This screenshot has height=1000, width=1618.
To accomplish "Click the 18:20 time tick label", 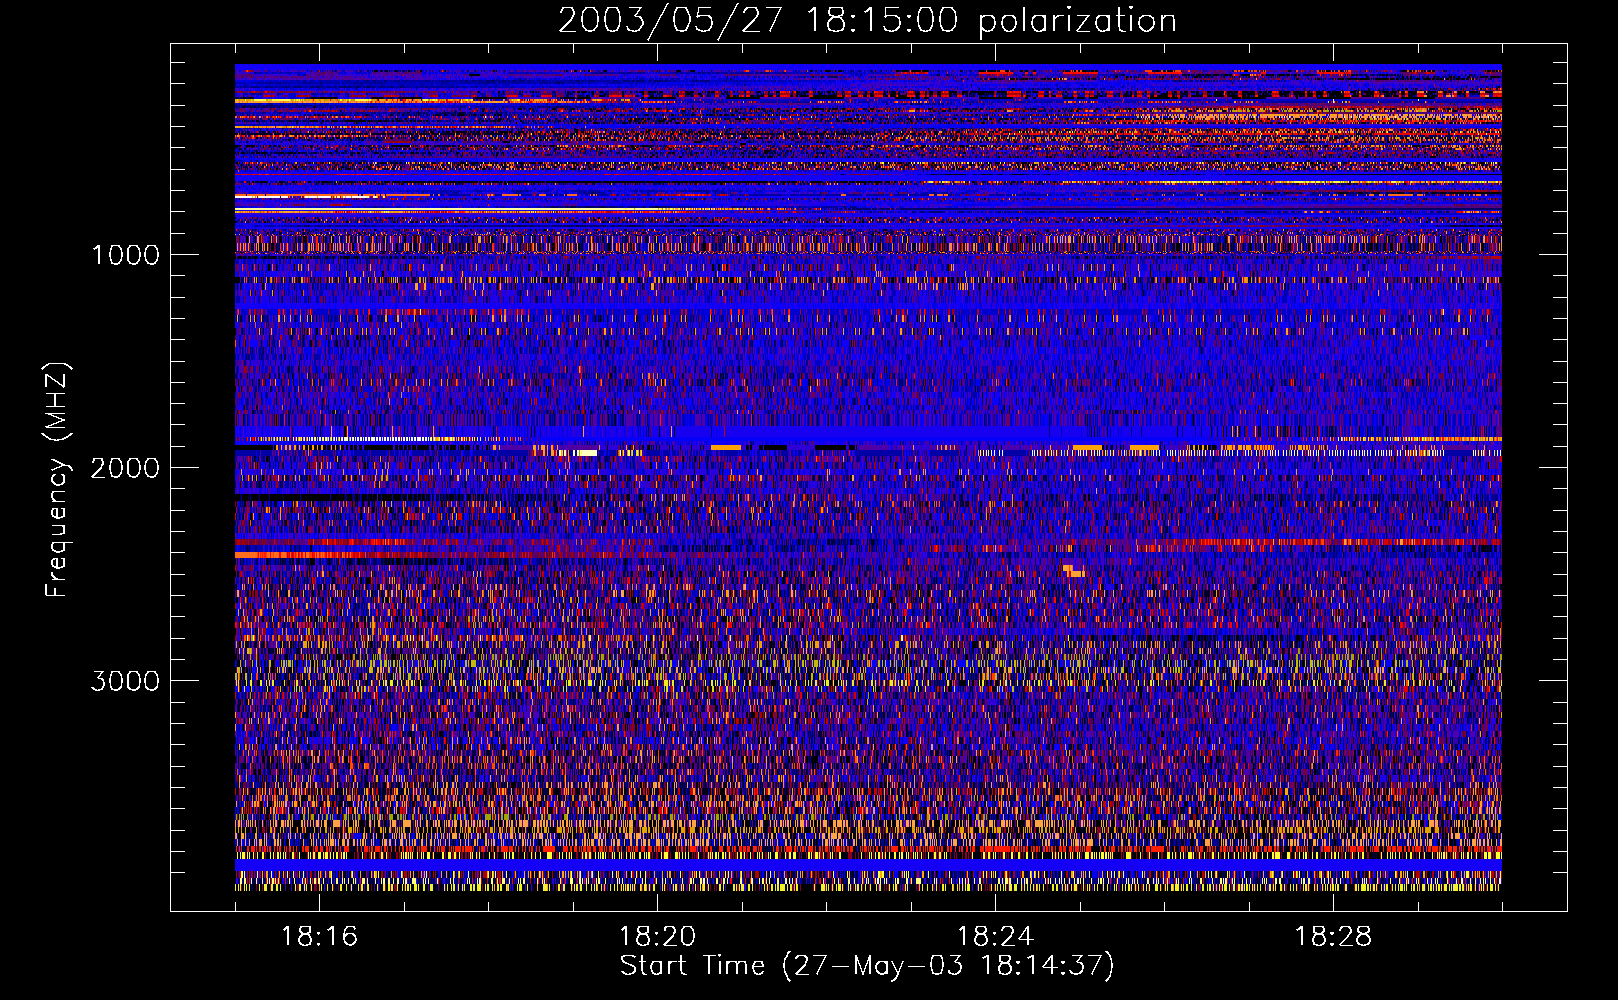I will point(657,937).
